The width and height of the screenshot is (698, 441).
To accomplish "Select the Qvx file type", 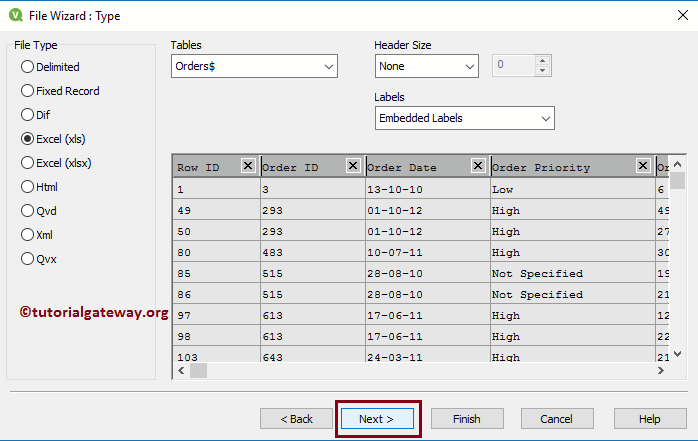I will coord(39,259).
